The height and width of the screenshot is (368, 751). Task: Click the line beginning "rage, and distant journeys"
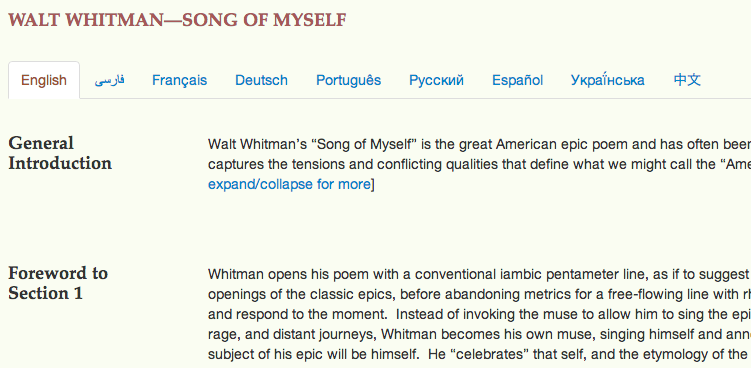(479, 334)
